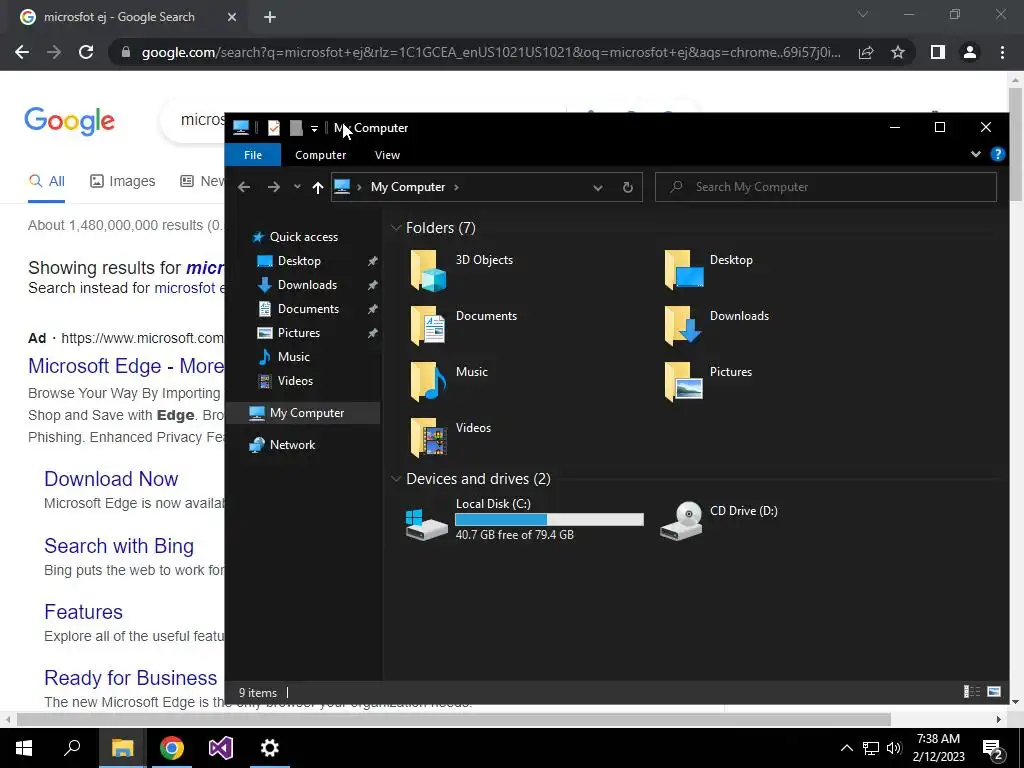
Task: Open address bar history dropdown
Action: pos(598,187)
